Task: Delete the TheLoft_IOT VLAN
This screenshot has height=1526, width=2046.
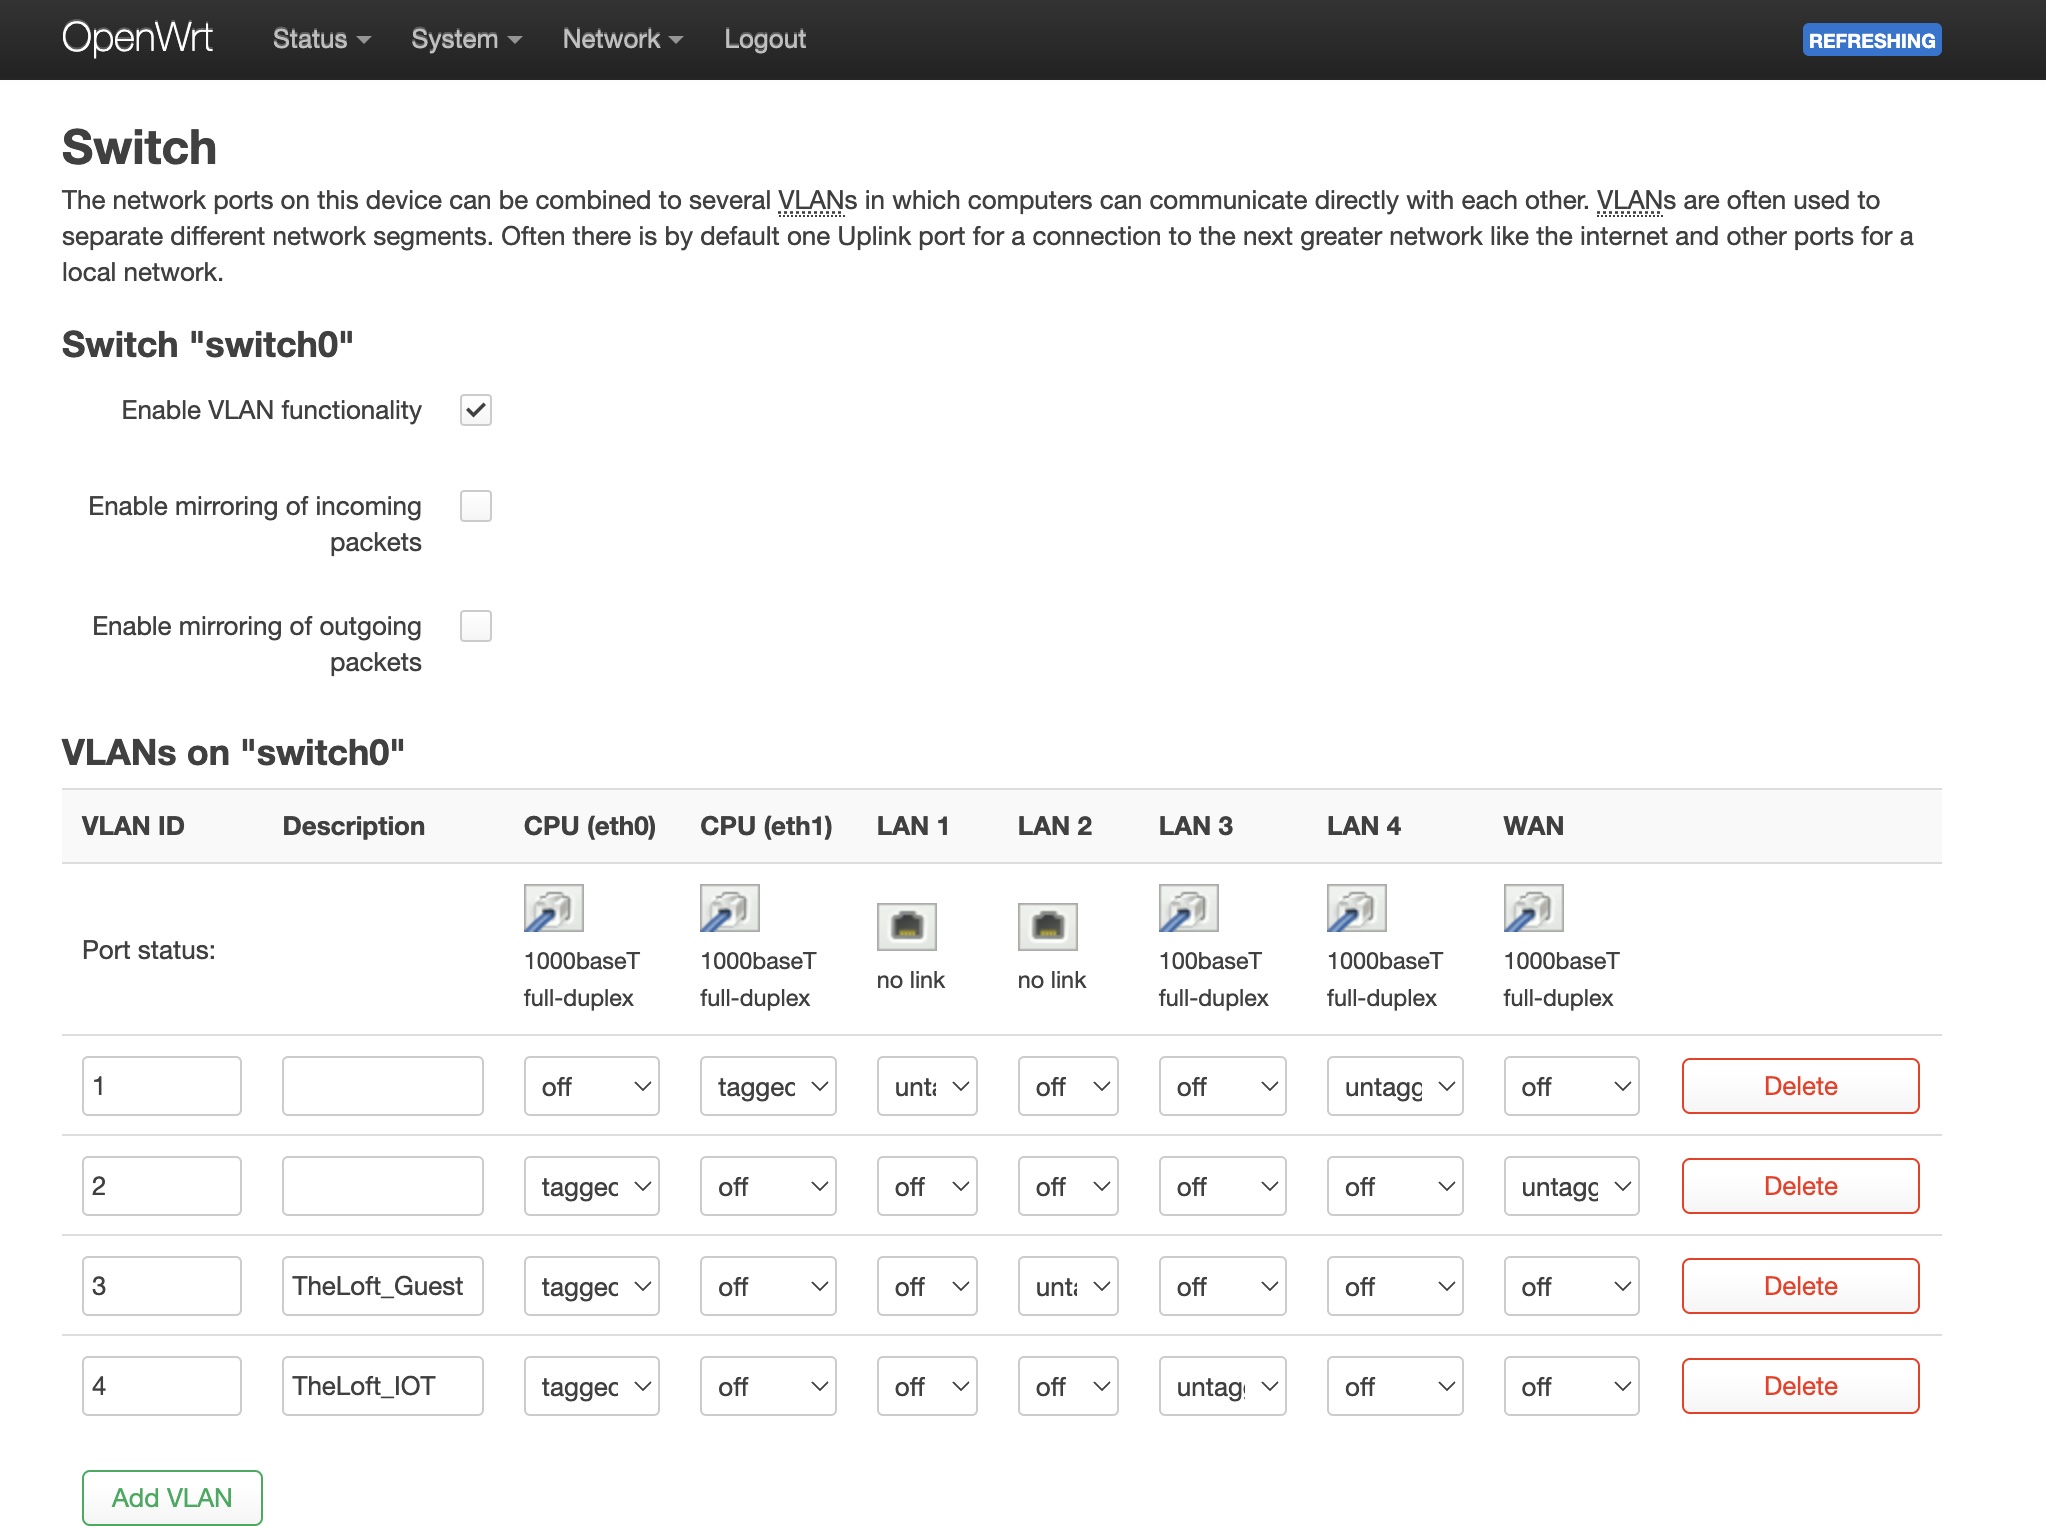Action: 1800,1386
